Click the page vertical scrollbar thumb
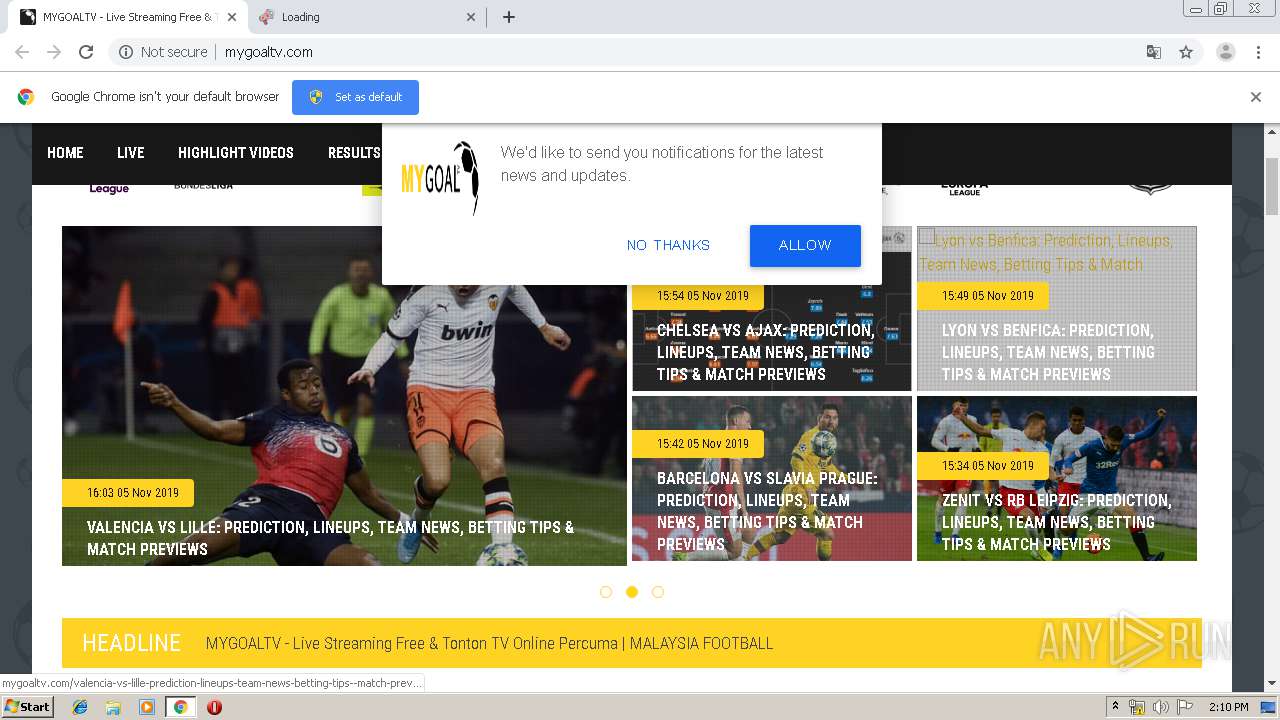Image resolution: width=1280 pixels, height=720 pixels. [1272, 185]
